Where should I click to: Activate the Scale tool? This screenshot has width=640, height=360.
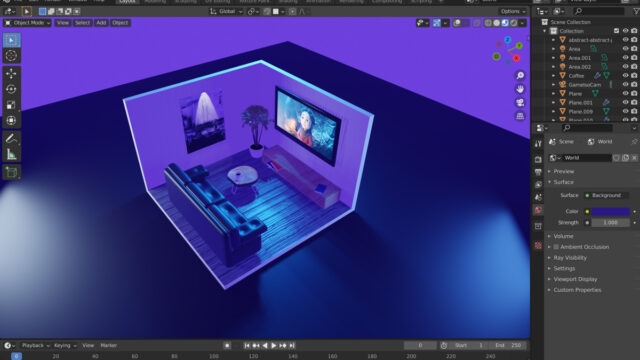tap(11, 105)
